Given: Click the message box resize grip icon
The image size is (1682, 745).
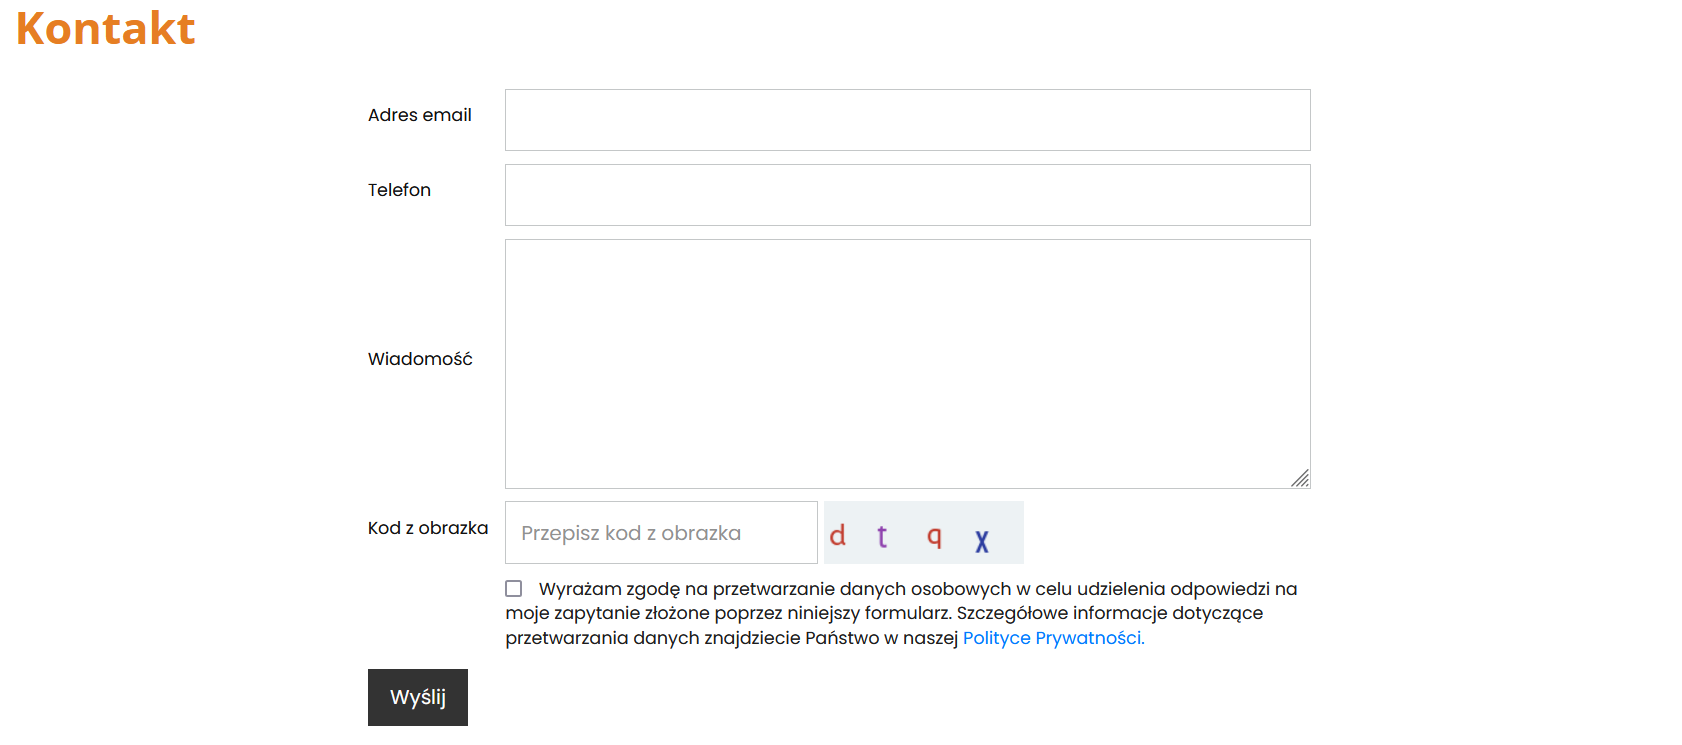Looking at the screenshot, I should 1300,479.
